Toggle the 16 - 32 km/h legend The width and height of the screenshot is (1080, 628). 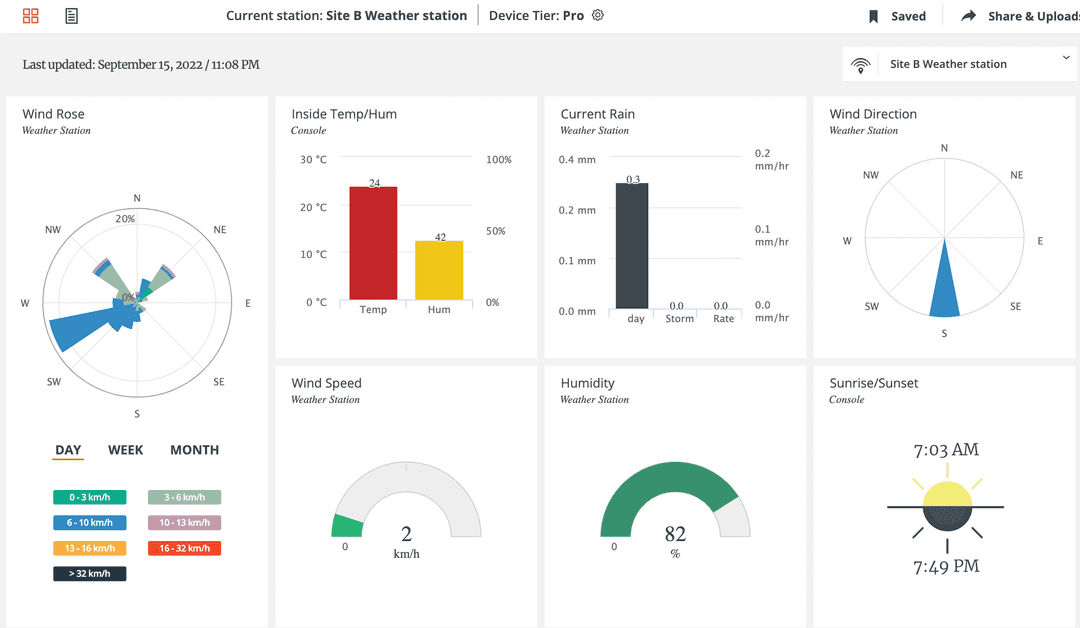(184, 548)
